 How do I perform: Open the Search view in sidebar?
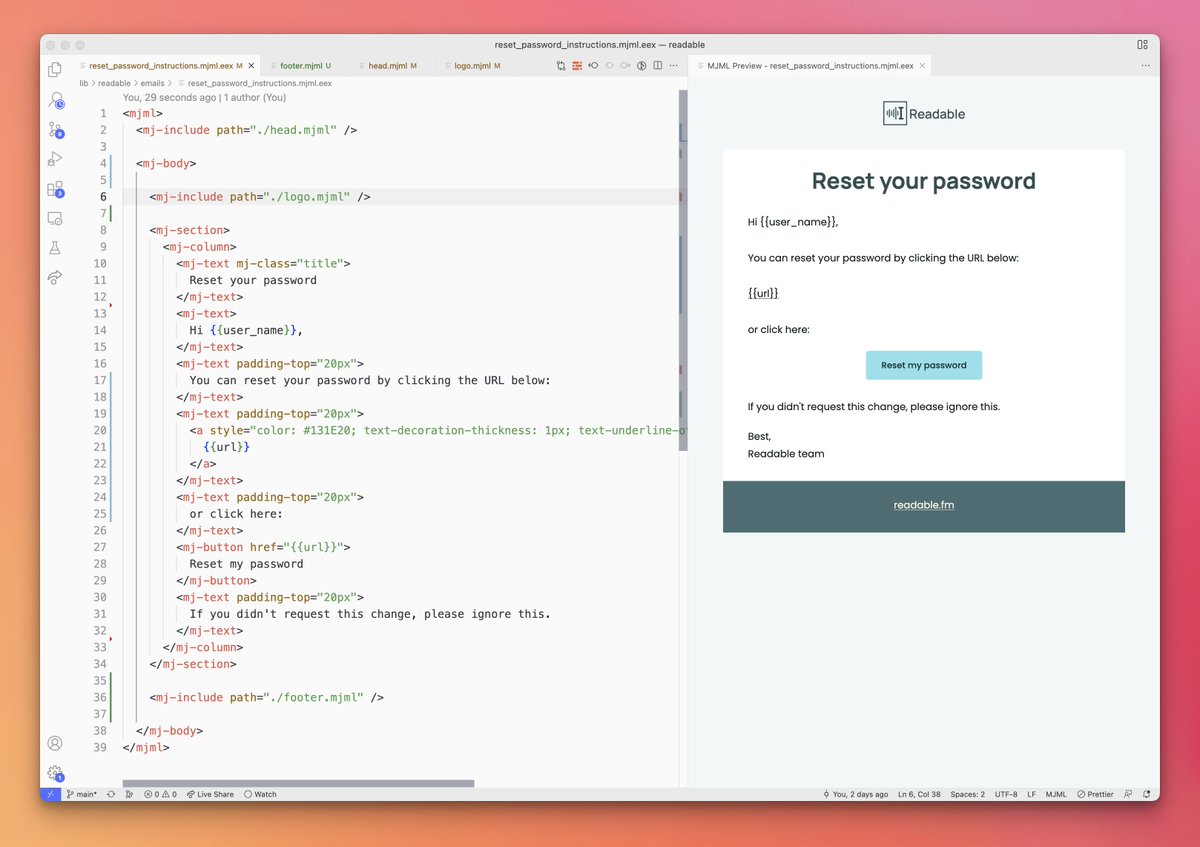tap(55, 100)
